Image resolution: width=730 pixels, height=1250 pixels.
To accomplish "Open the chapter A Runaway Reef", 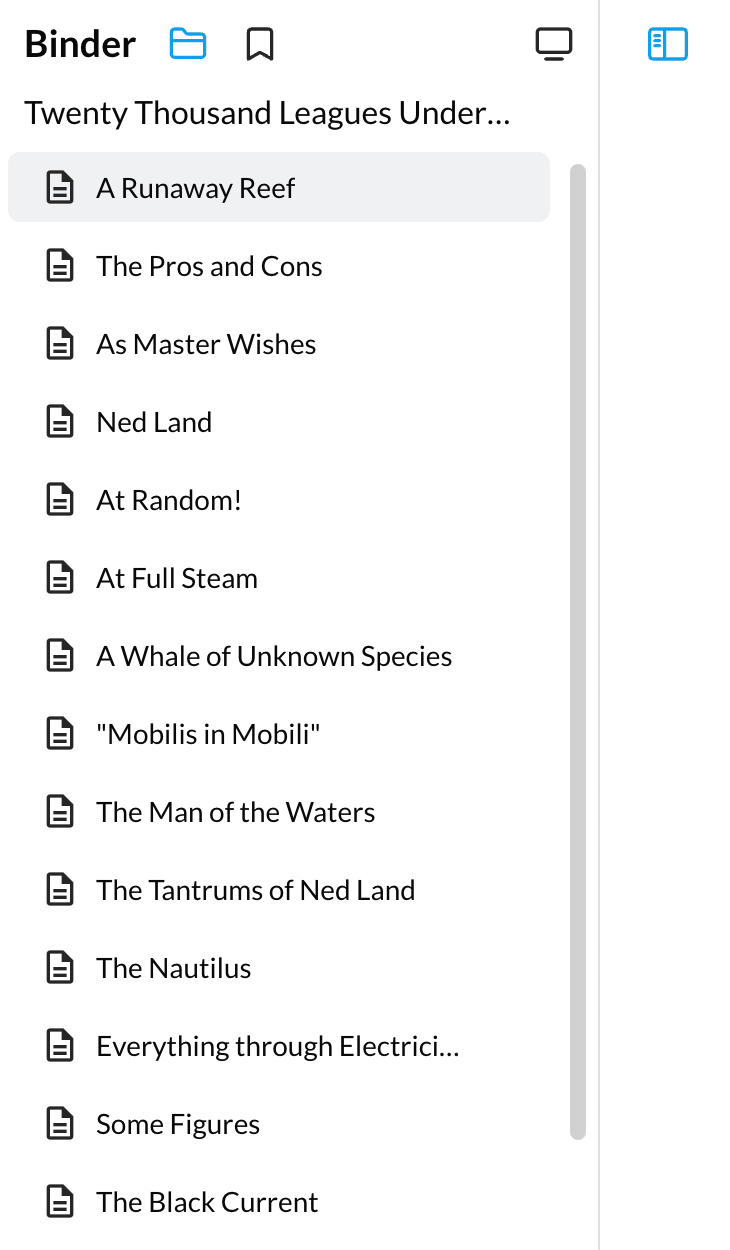I will 196,188.
